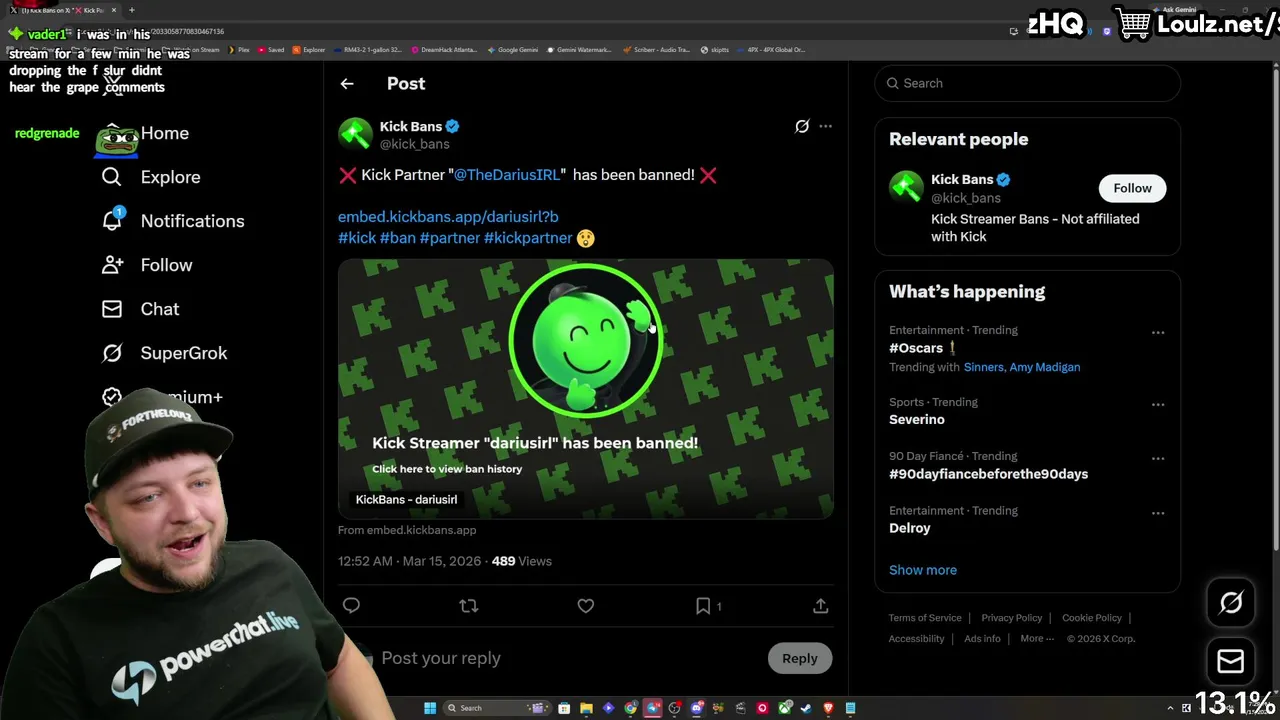Click the Grok icon on the post header
Image resolution: width=1280 pixels, height=720 pixels.
[x=802, y=126]
